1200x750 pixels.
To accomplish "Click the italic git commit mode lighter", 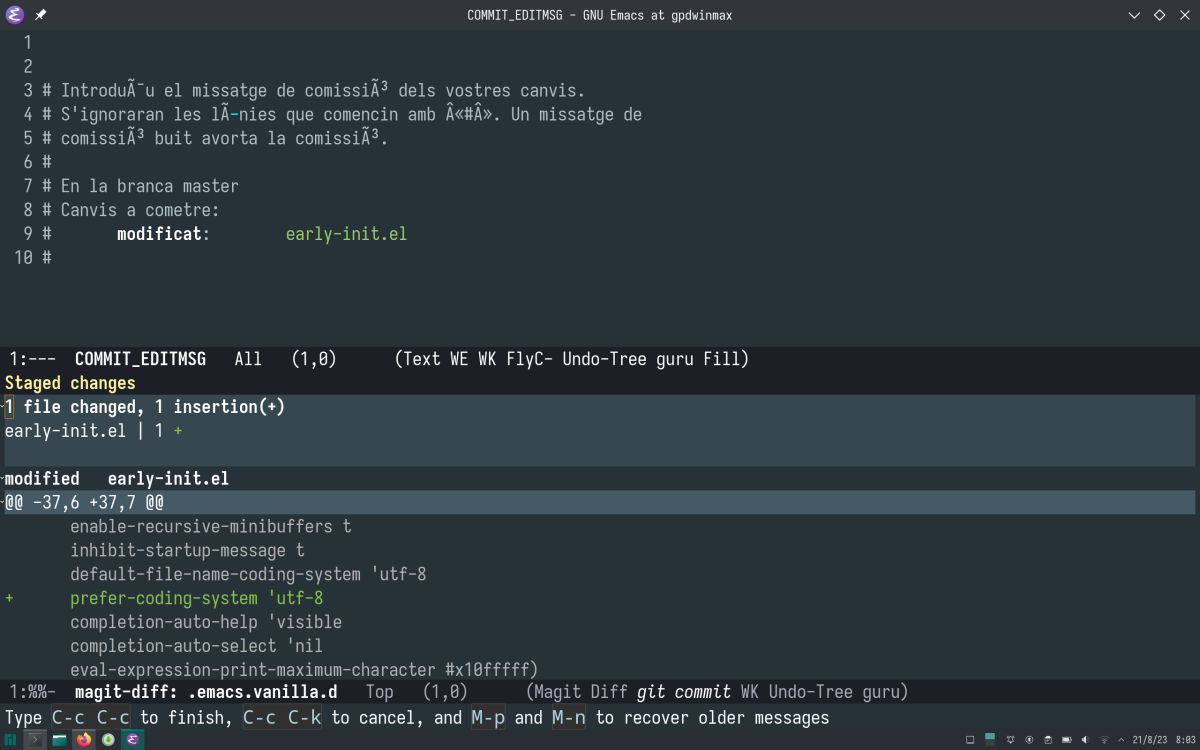I will 684,692.
